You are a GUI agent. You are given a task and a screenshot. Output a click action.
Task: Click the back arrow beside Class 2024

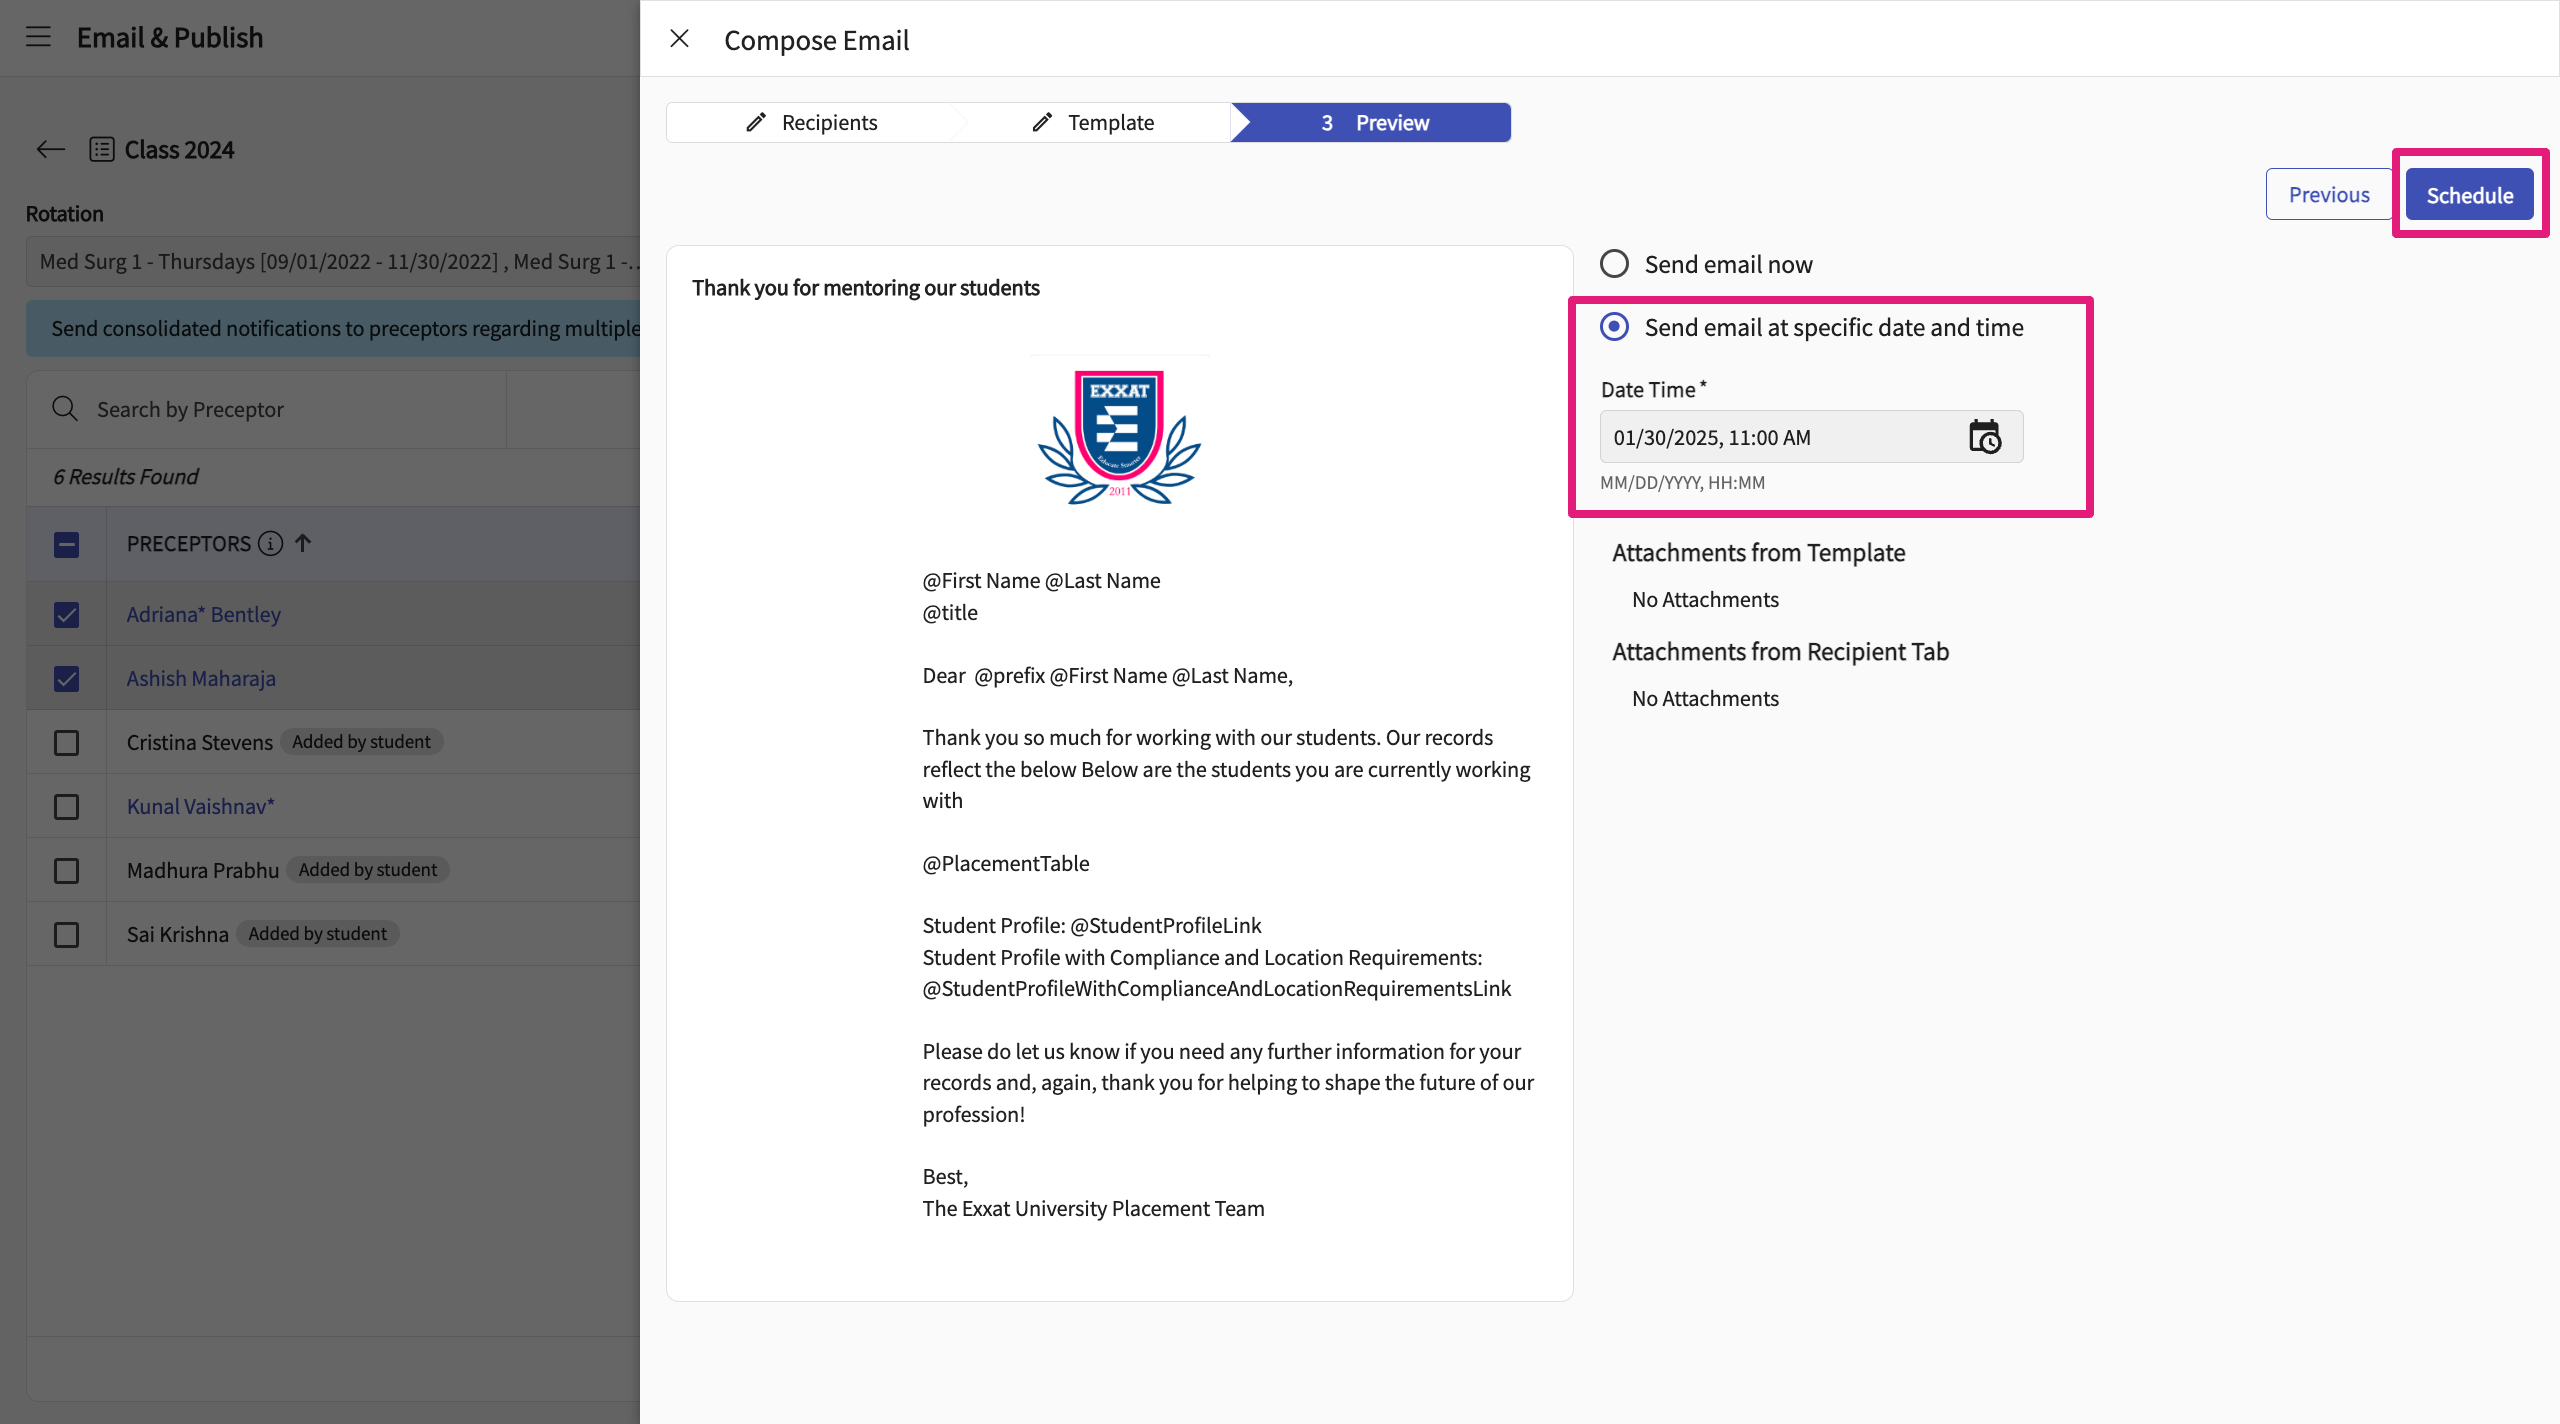[50, 150]
